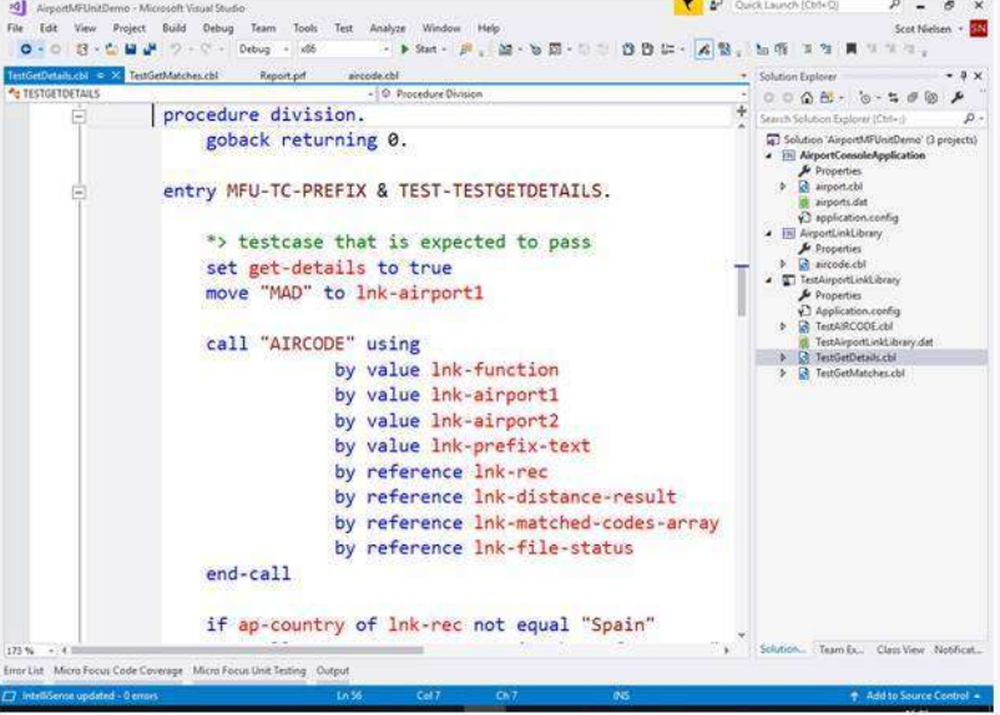
Task: Open the Error List panel tab
Action: [24, 670]
